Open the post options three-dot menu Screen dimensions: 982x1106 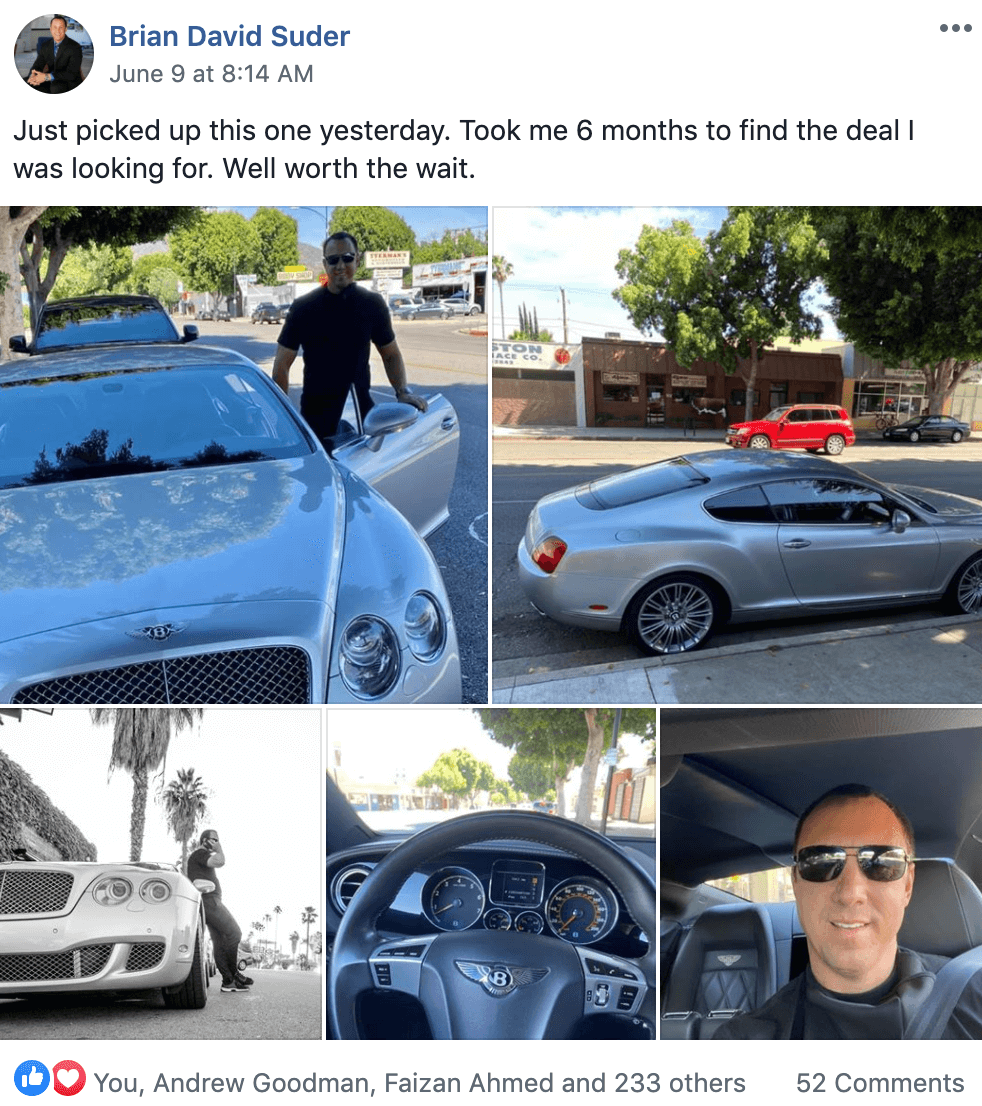955,28
